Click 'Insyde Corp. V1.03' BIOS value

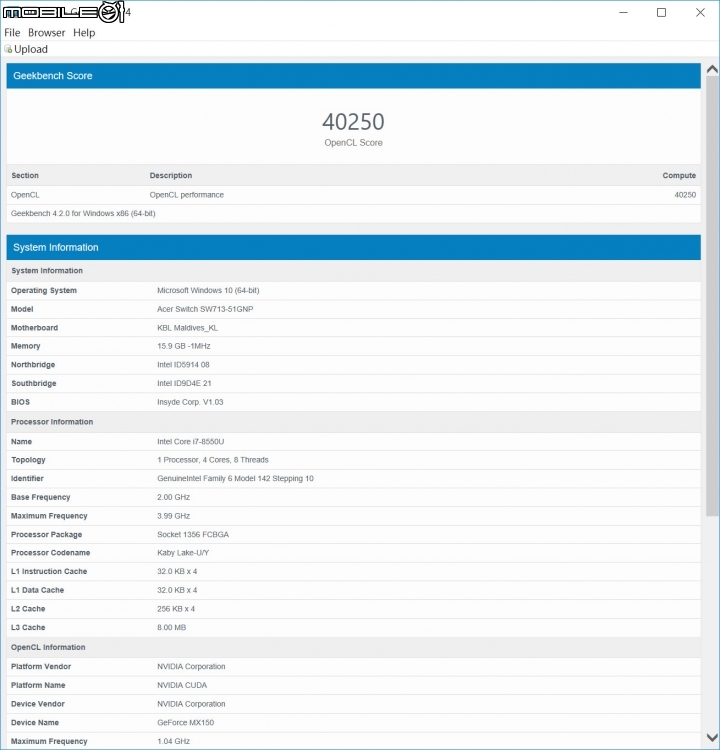click(190, 402)
